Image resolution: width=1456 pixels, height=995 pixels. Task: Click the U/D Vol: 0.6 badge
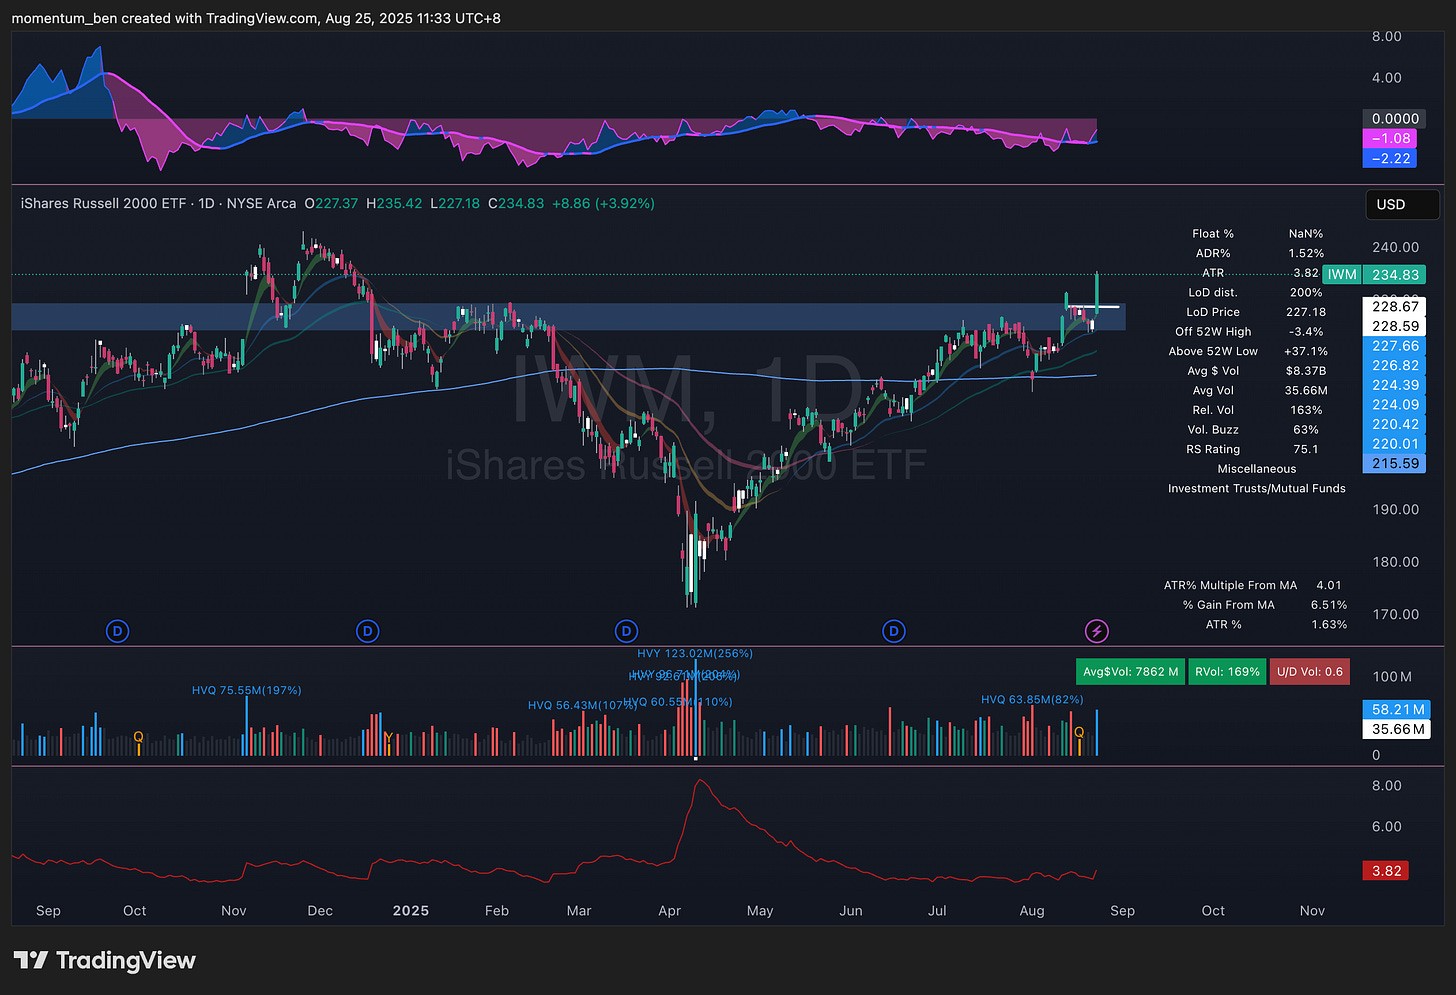(1309, 672)
